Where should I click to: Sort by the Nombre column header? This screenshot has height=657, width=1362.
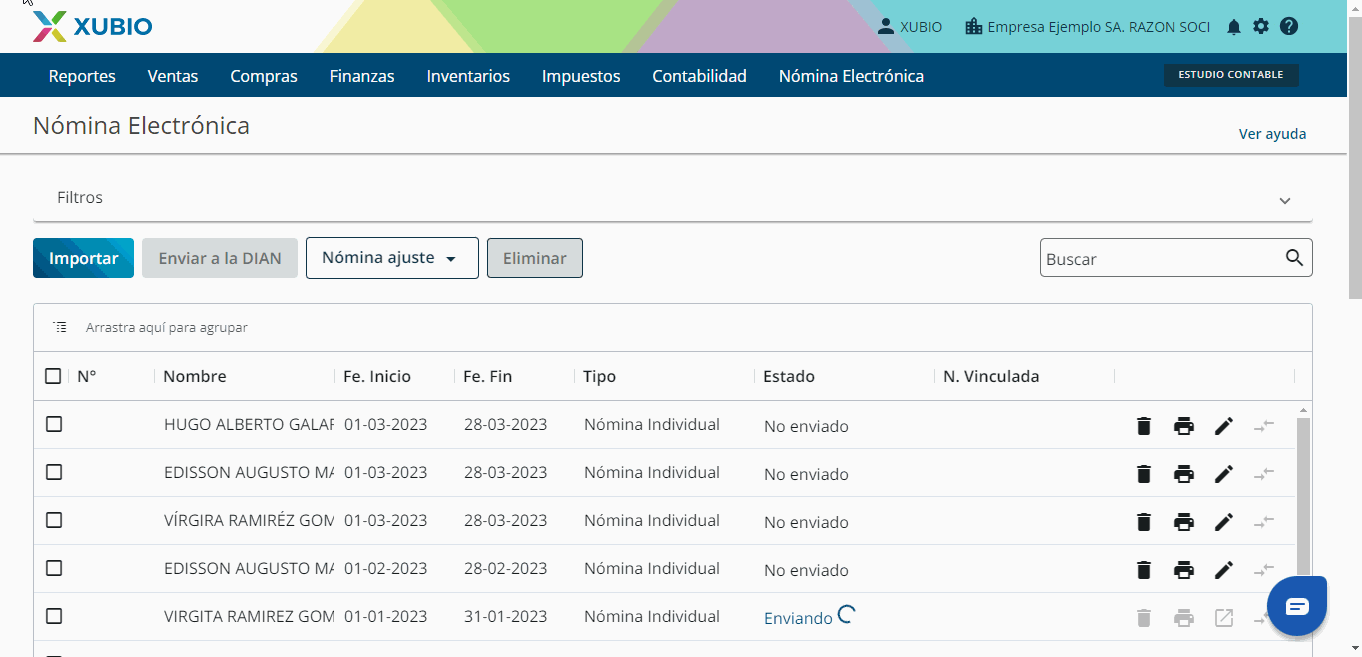195,376
